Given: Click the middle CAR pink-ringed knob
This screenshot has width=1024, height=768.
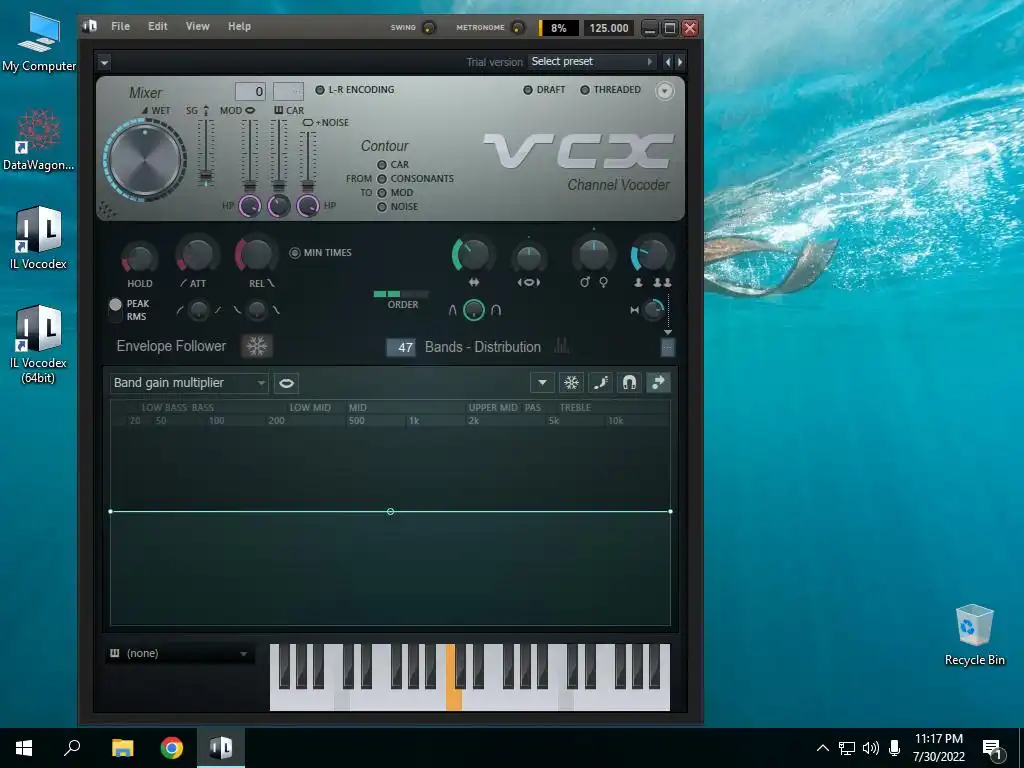Looking at the screenshot, I should pyautogui.click(x=279, y=206).
